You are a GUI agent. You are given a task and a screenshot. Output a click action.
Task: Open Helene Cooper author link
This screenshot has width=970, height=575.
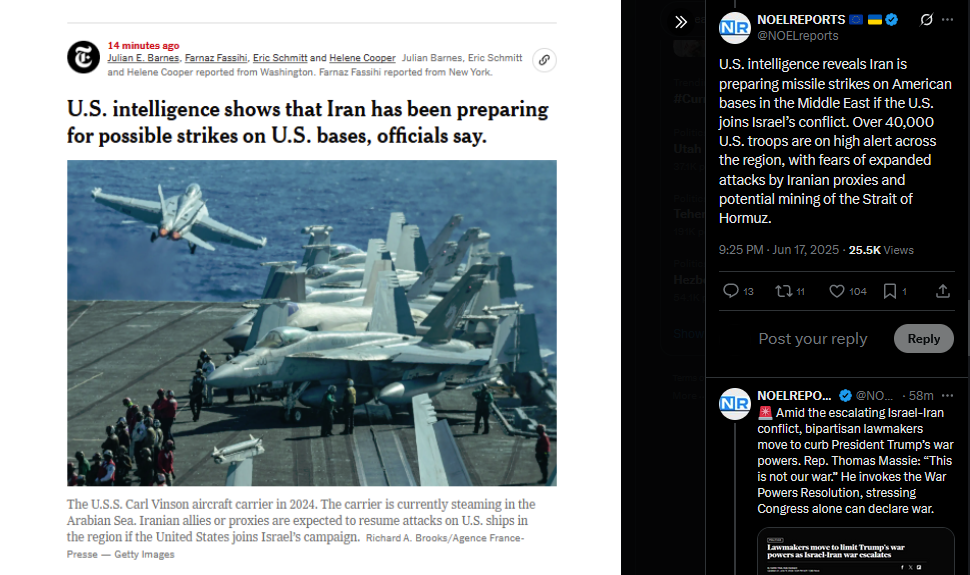pyautogui.click(x=362, y=58)
